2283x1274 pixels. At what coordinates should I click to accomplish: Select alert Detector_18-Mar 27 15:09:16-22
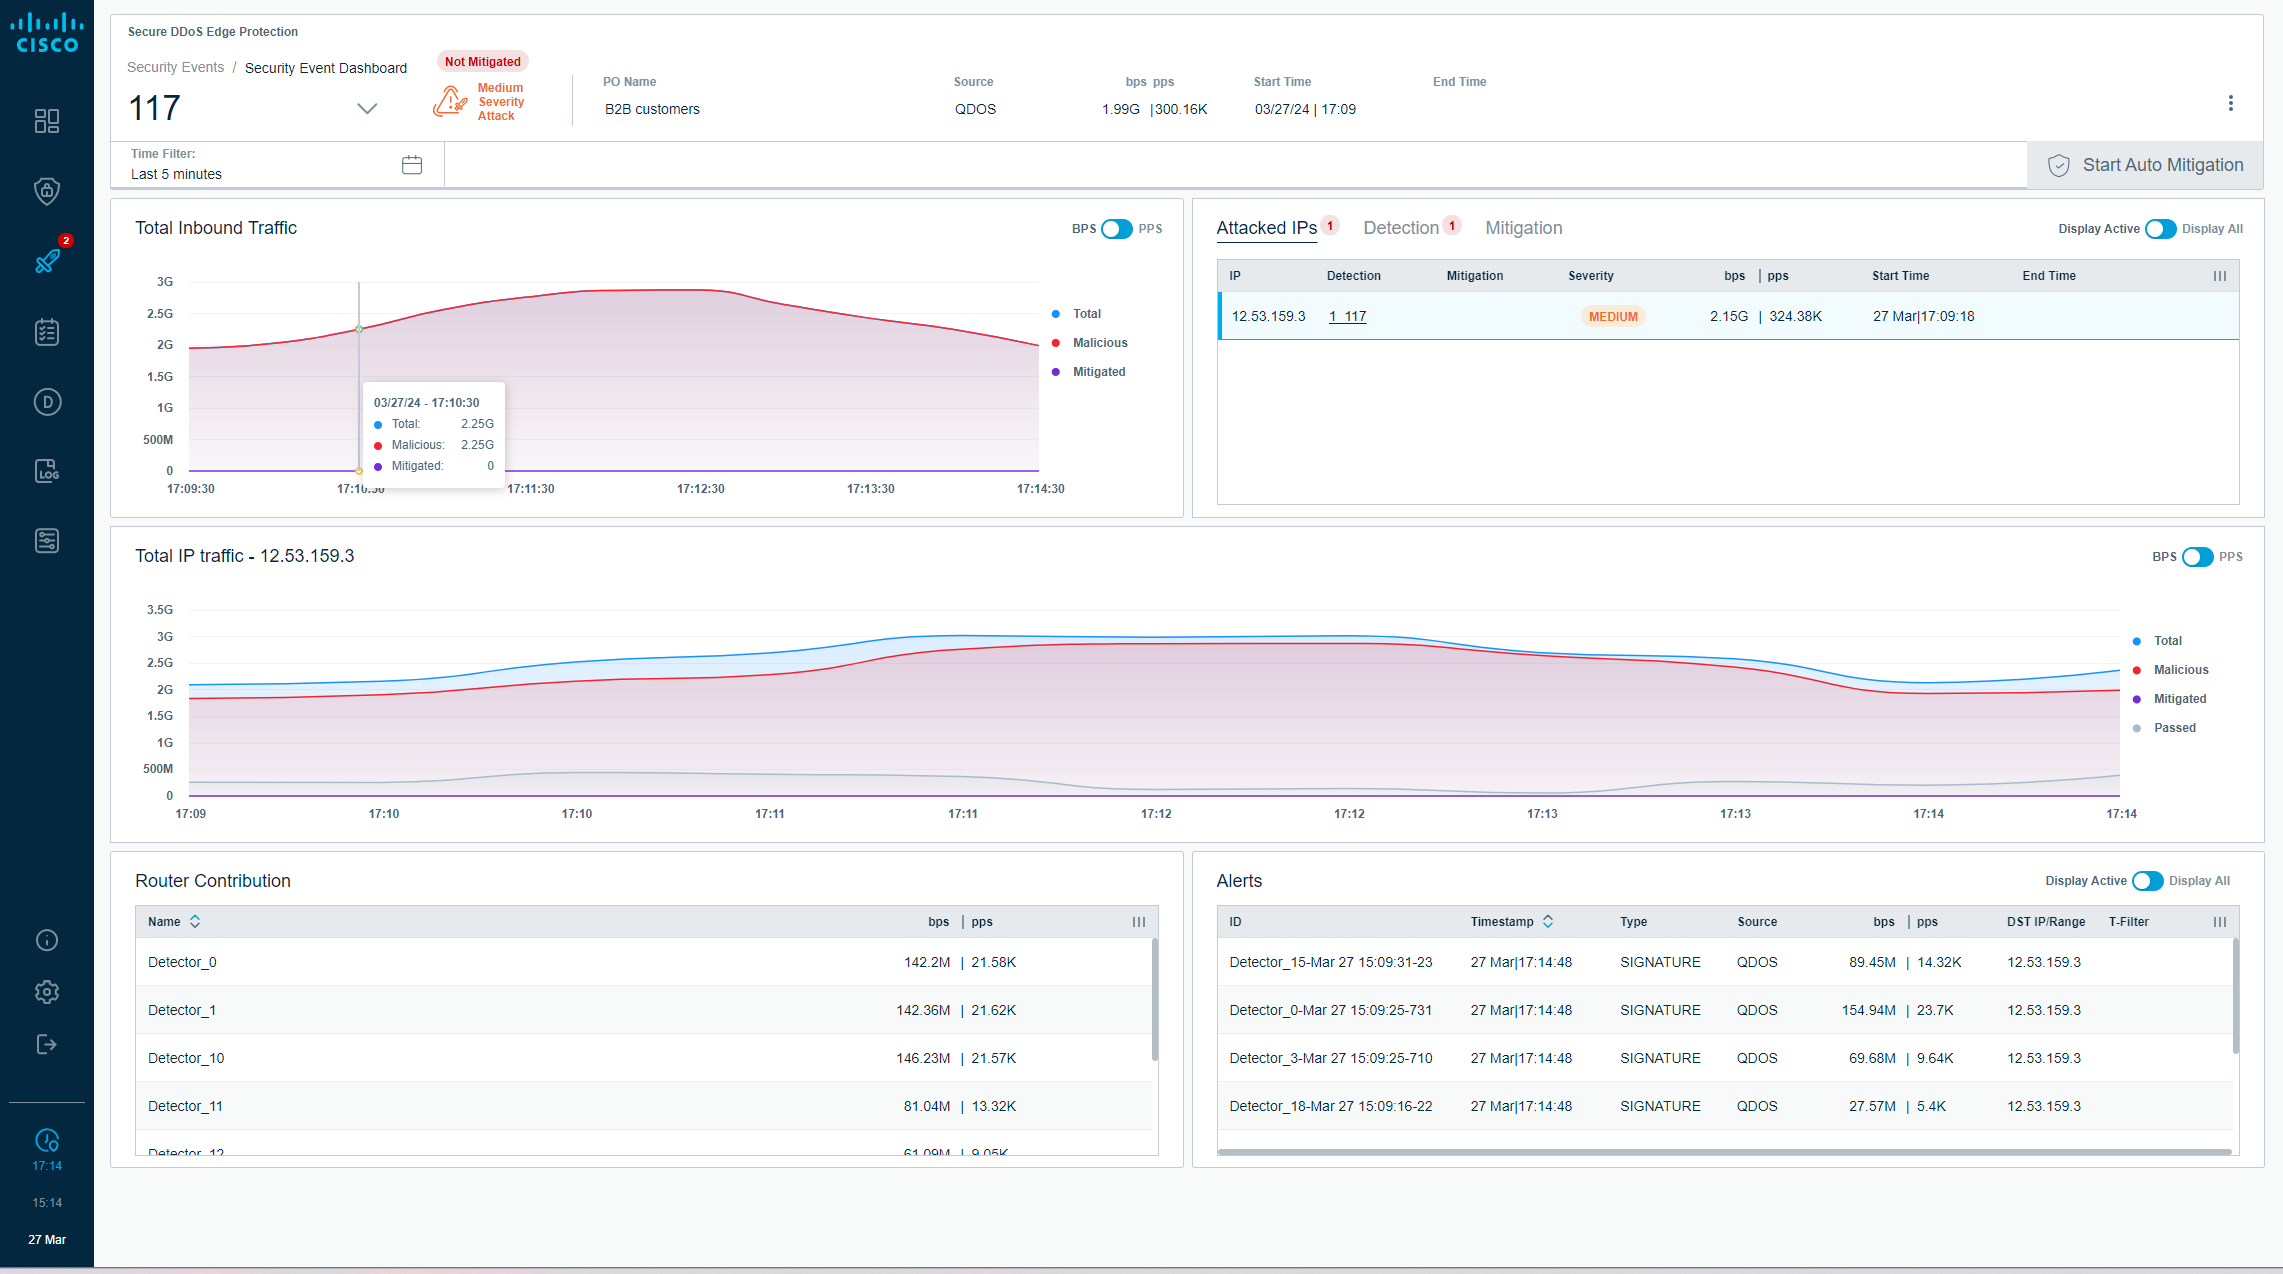tap(1725, 1106)
